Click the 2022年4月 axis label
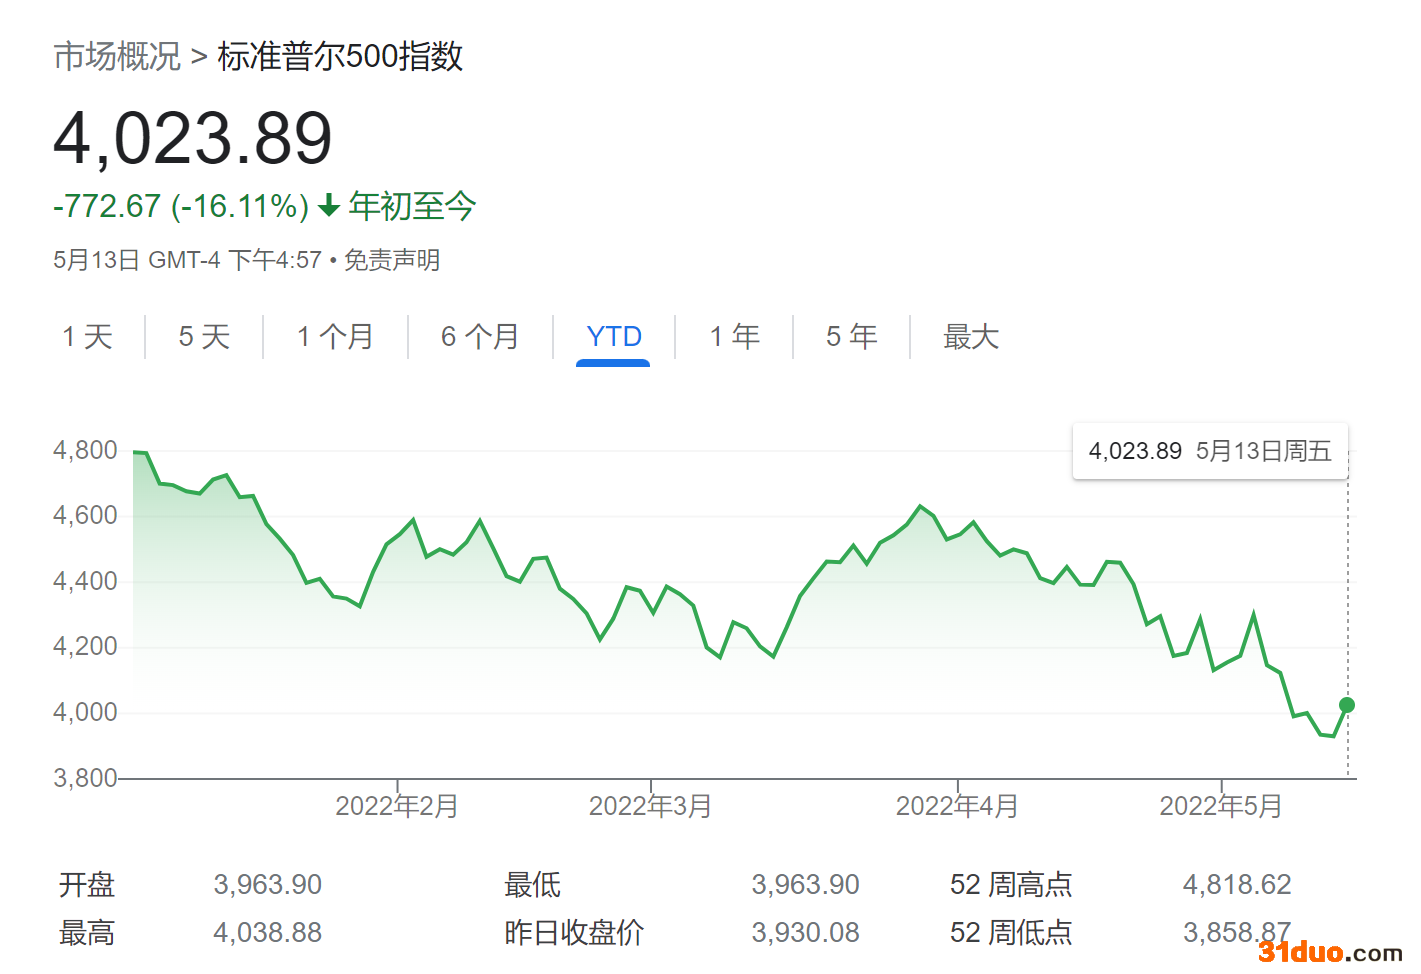Image resolution: width=1421 pixels, height=974 pixels. [957, 806]
